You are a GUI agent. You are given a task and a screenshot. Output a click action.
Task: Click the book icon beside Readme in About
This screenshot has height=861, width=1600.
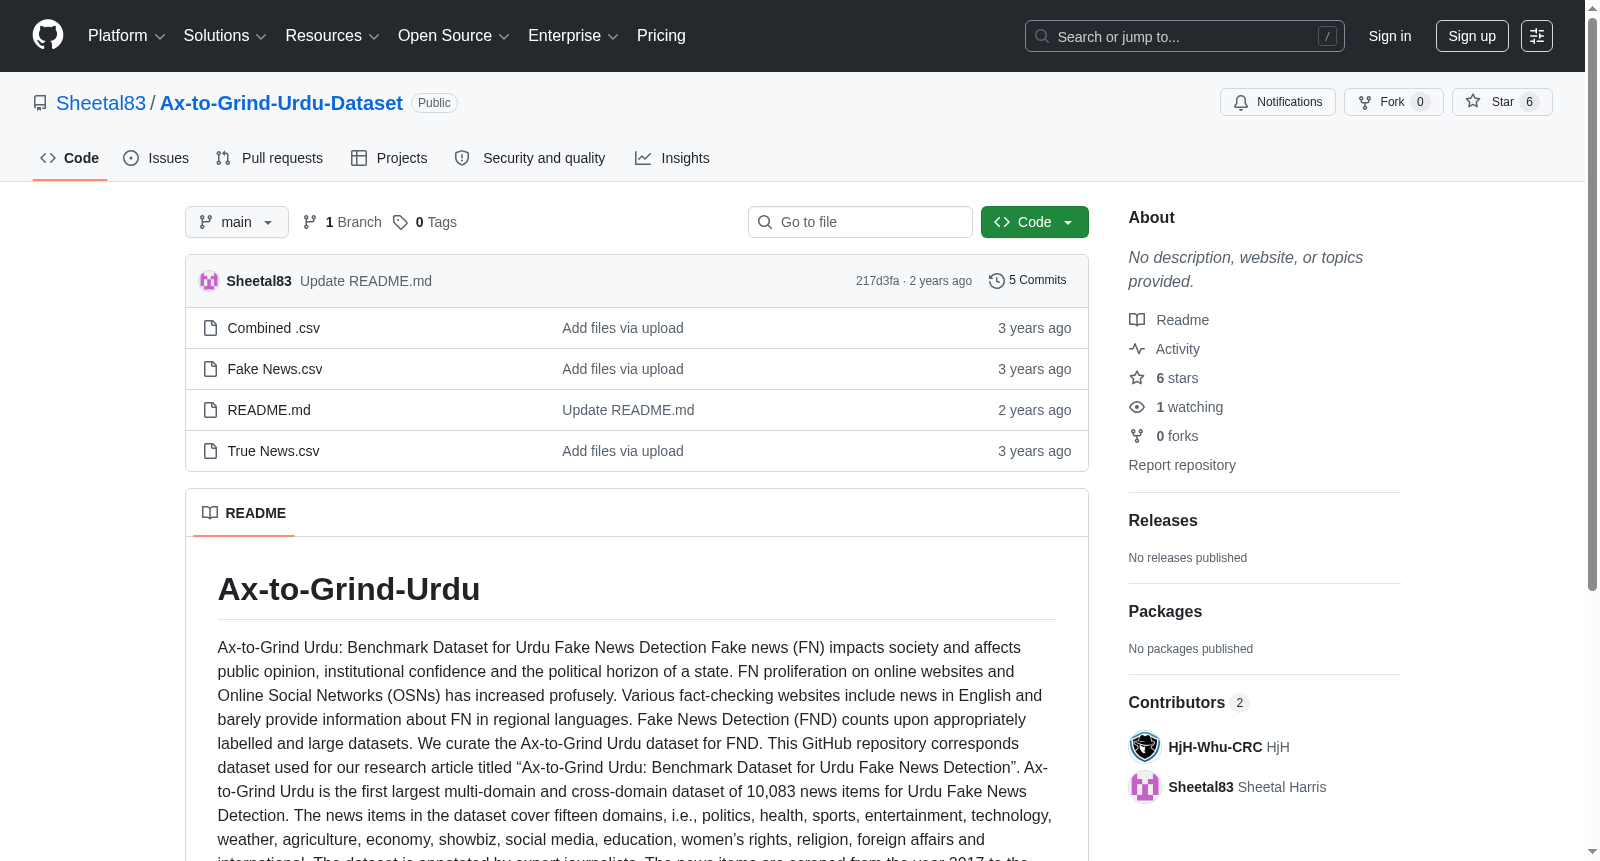(x=1137, y=320)
